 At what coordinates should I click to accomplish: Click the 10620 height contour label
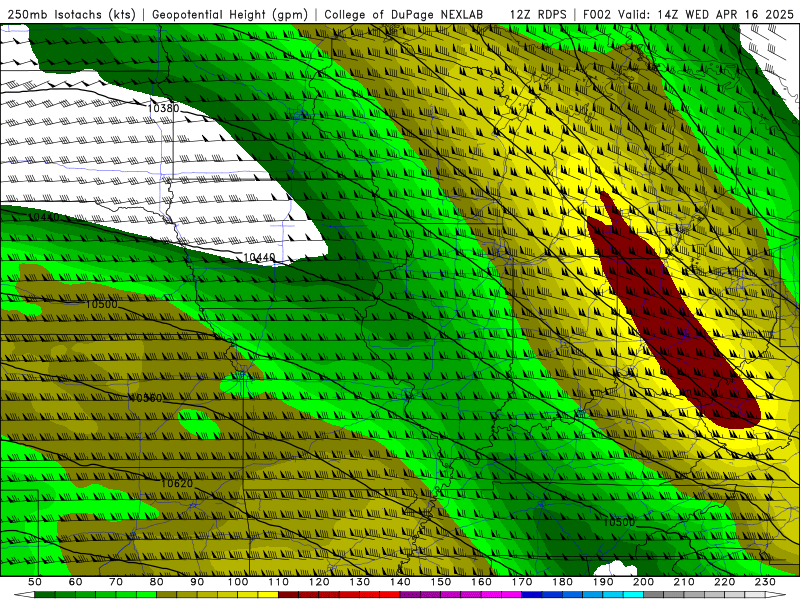(x=177, y=483)
